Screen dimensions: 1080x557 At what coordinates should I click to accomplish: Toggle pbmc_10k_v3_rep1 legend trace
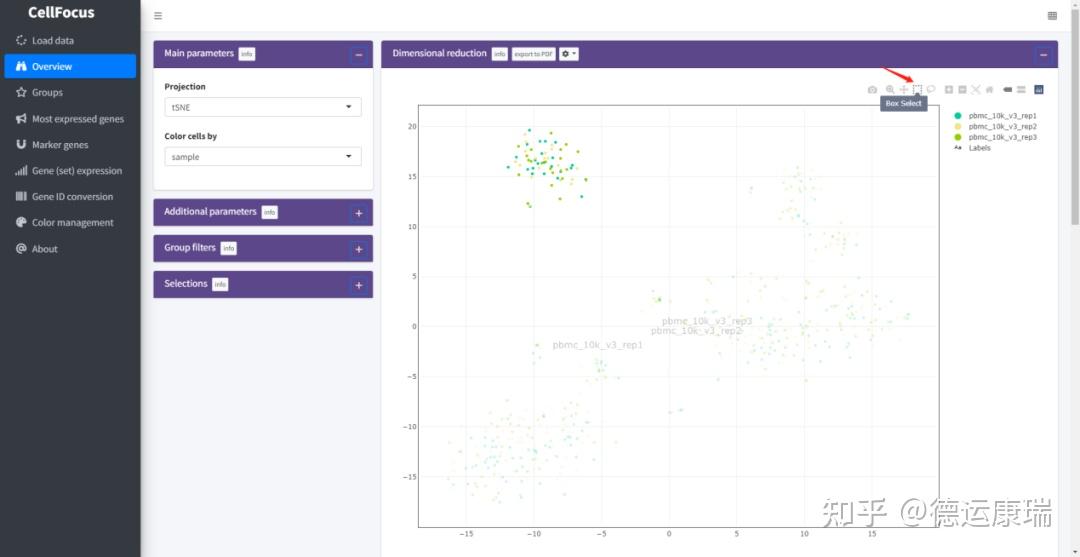point(1002,116)
